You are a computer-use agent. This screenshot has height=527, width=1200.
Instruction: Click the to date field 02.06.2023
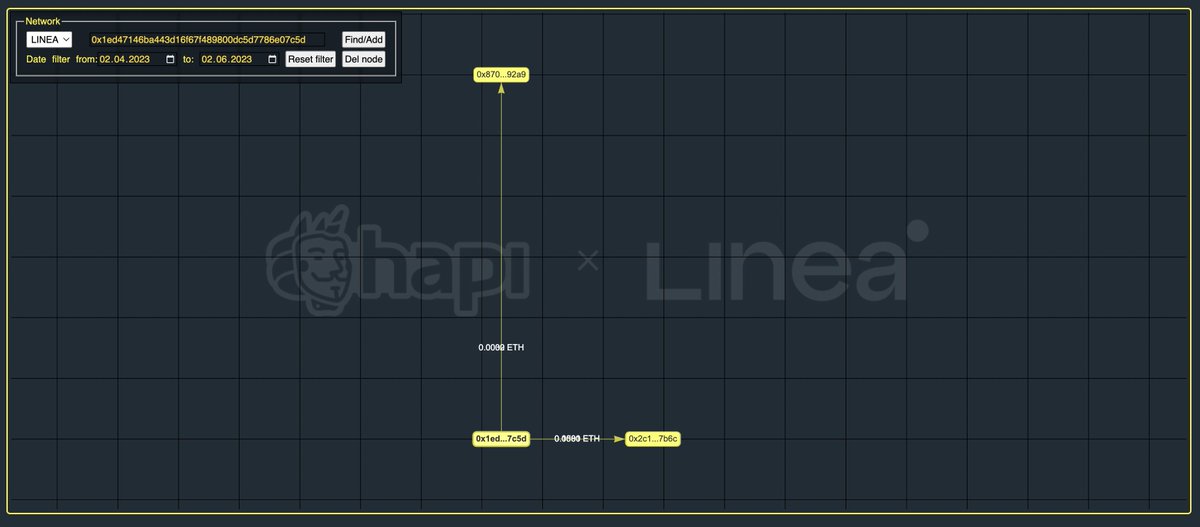pyautogui.click(x=240, y=59)
